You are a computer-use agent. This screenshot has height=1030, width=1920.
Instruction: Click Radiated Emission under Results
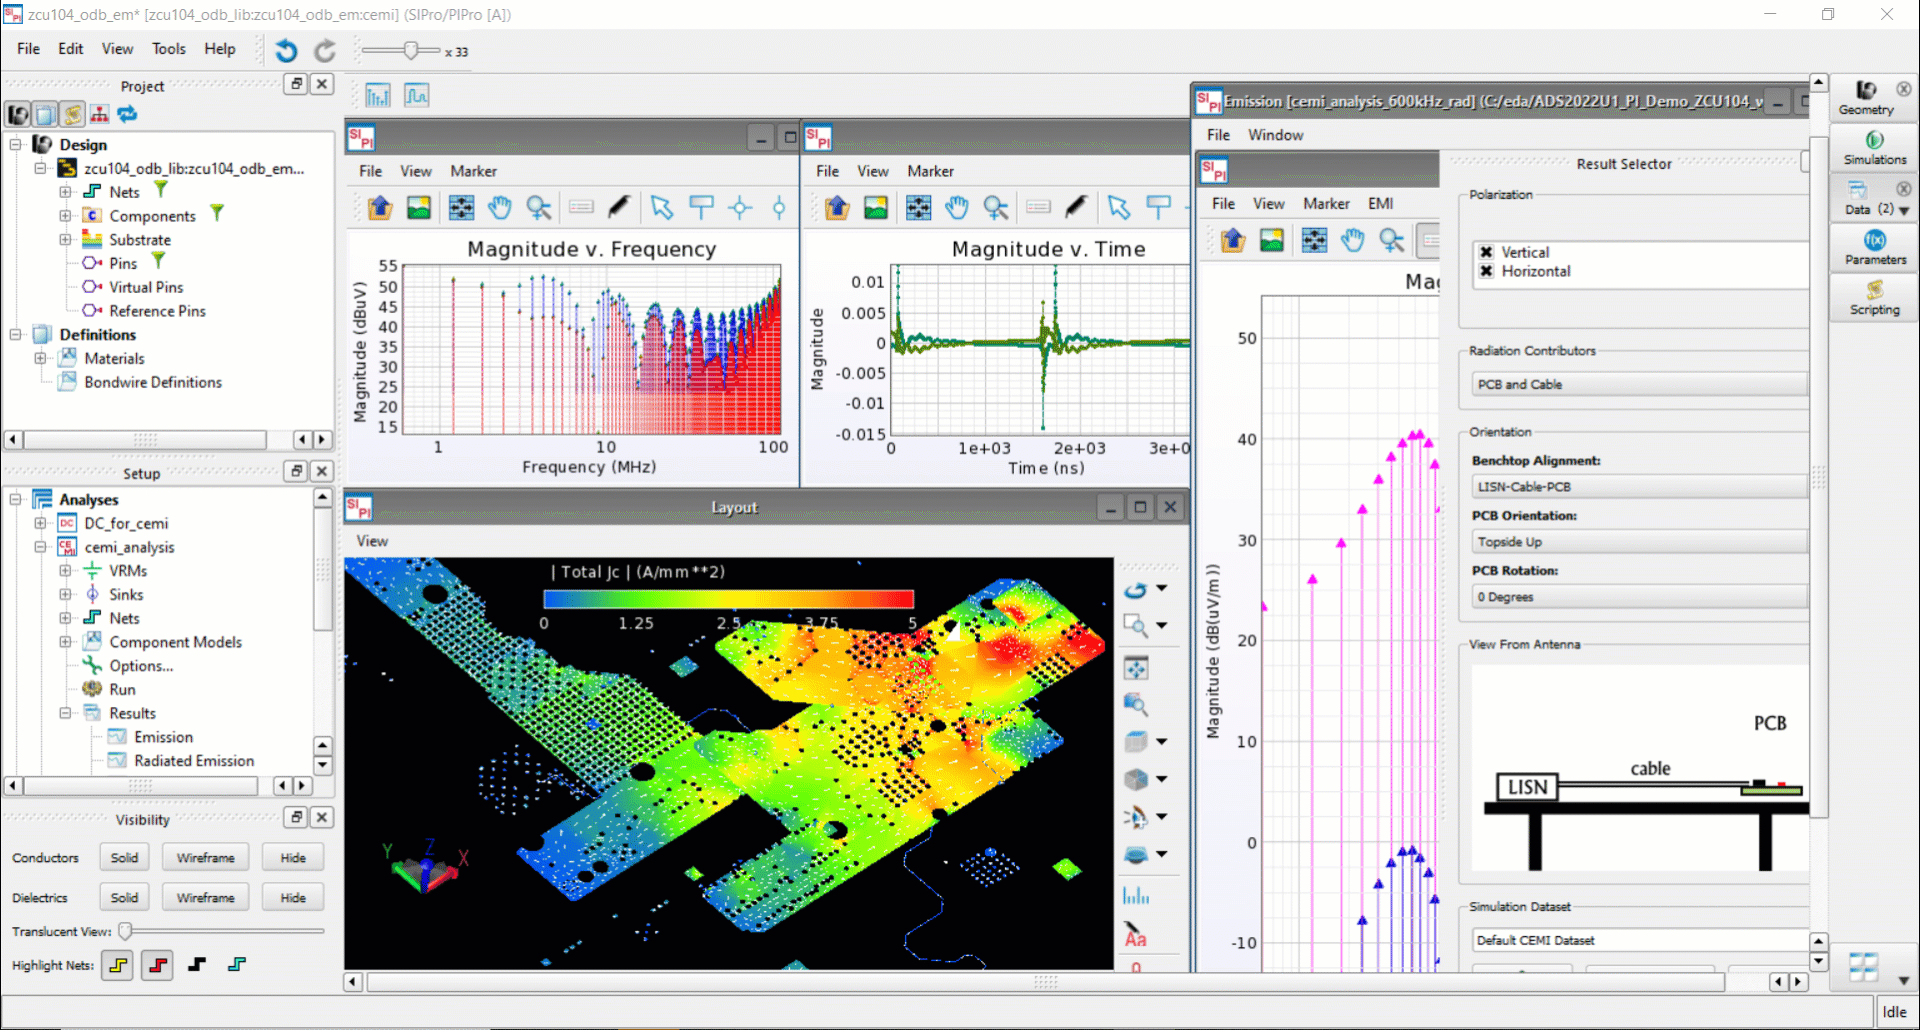(x=194, y=761)
